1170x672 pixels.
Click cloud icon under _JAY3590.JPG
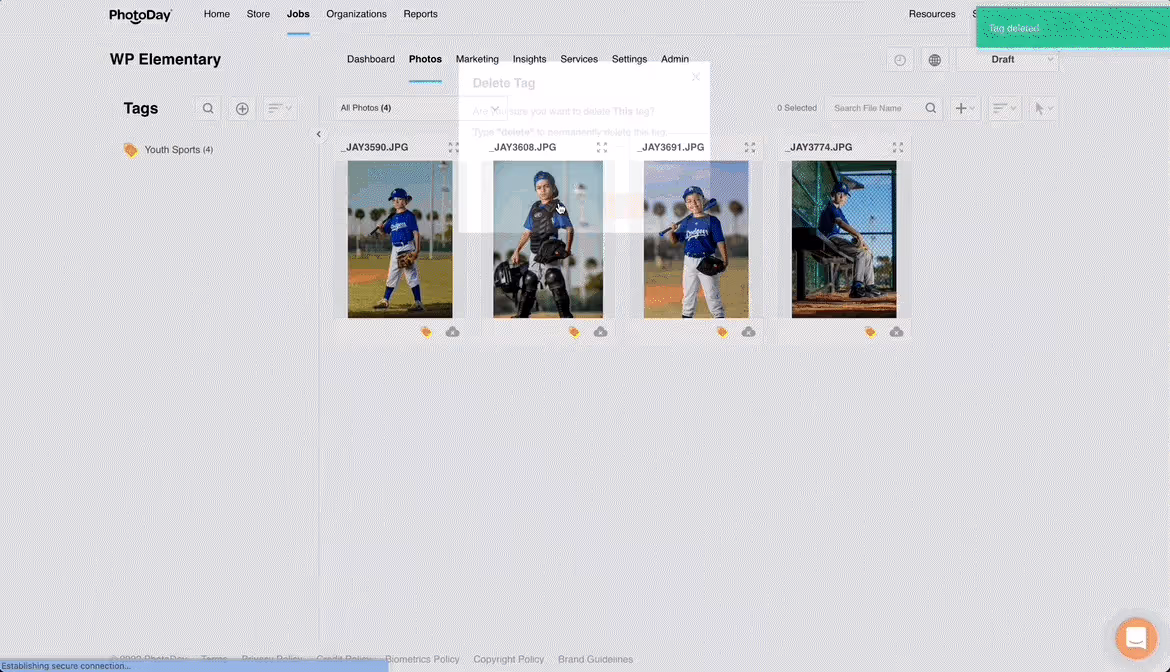(x=452, y=332)
